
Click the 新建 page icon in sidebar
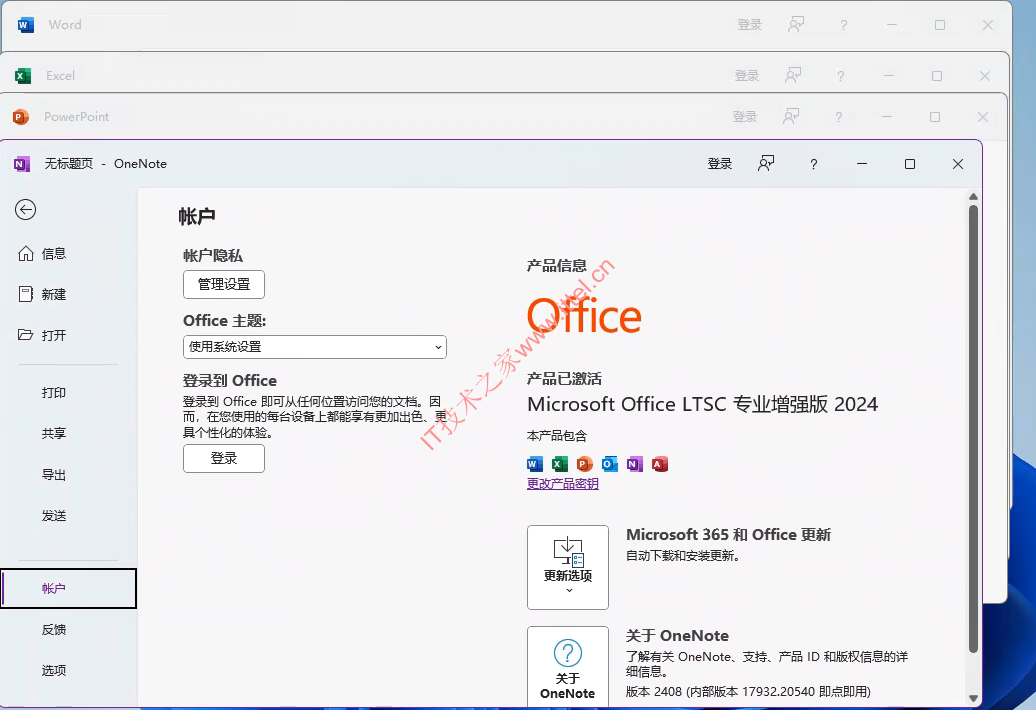click(26, 295)
